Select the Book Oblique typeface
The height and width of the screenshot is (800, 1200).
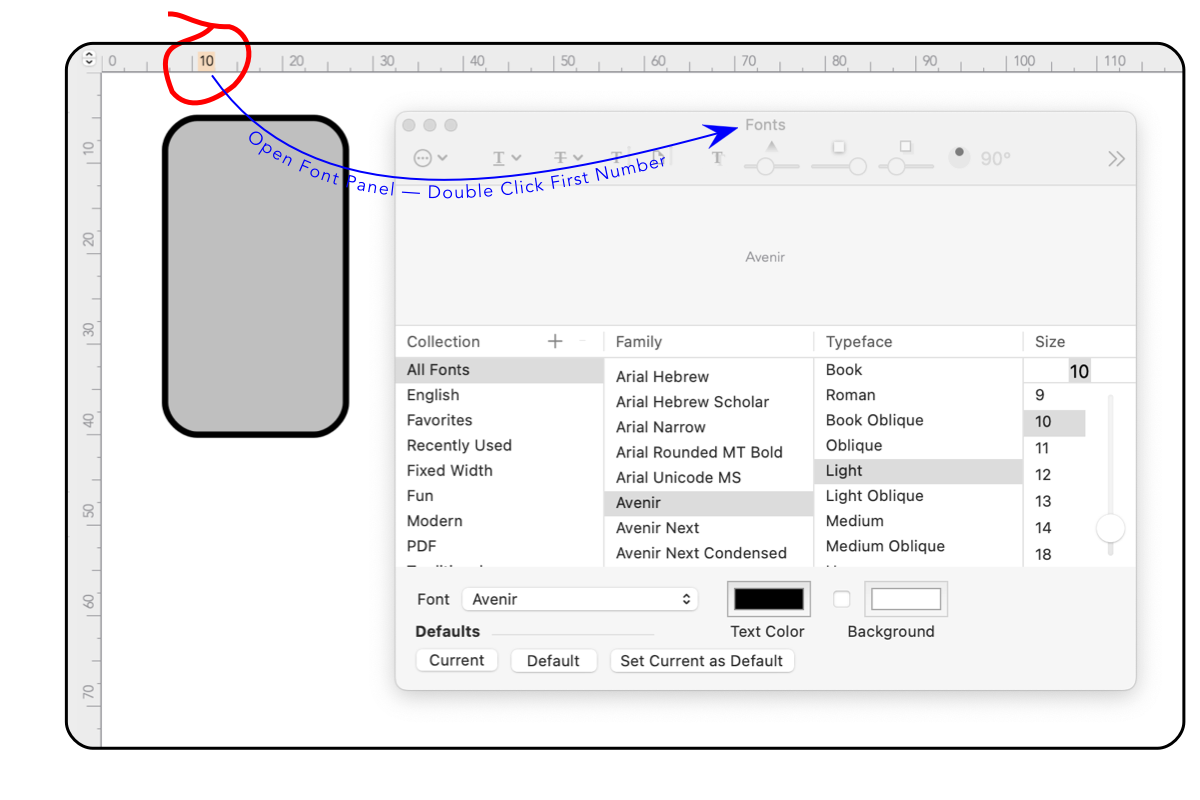click(918, 420)
